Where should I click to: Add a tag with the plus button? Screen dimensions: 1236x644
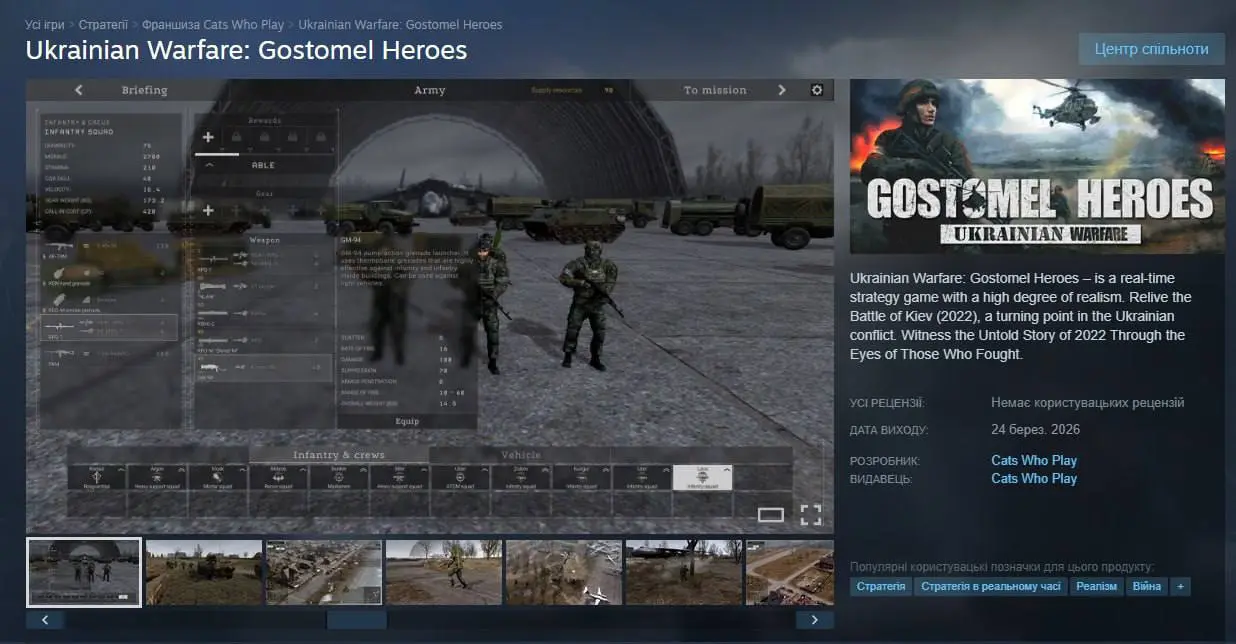pyautogui.click(x=1180, y=587)
